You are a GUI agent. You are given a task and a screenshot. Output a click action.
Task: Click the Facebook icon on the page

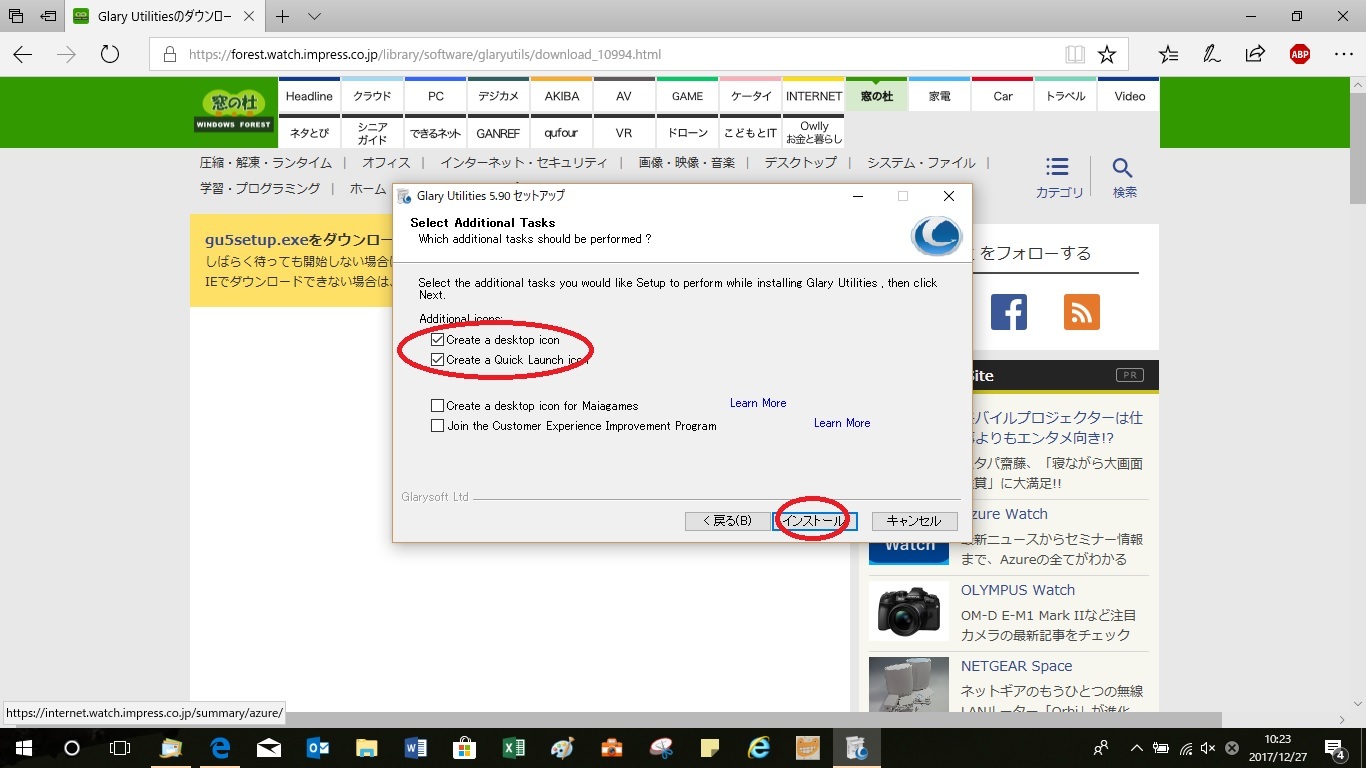click(x=1009, y=312)
